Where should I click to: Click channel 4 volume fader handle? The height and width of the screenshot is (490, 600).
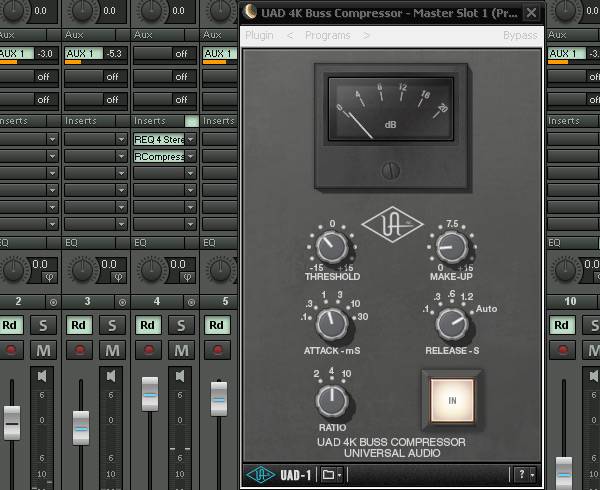coord(150,394)
